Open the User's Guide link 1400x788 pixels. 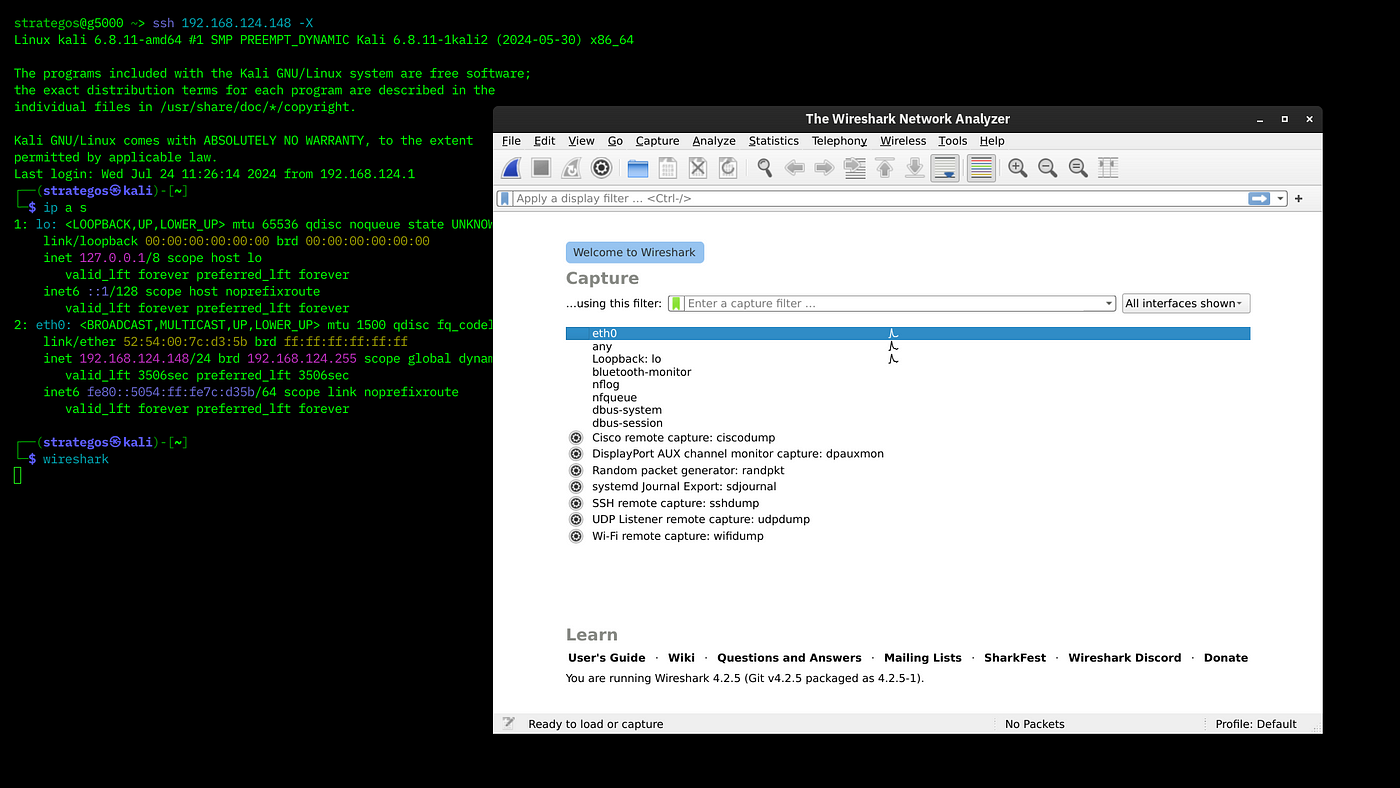click(607, 658)
